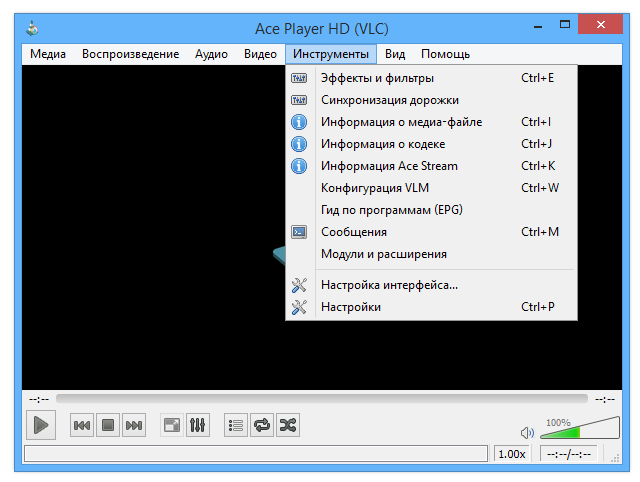Close the Инструменты menu header
Image resolution: width=640 pixels, height=482 pixels.
[x=331, y=54]
